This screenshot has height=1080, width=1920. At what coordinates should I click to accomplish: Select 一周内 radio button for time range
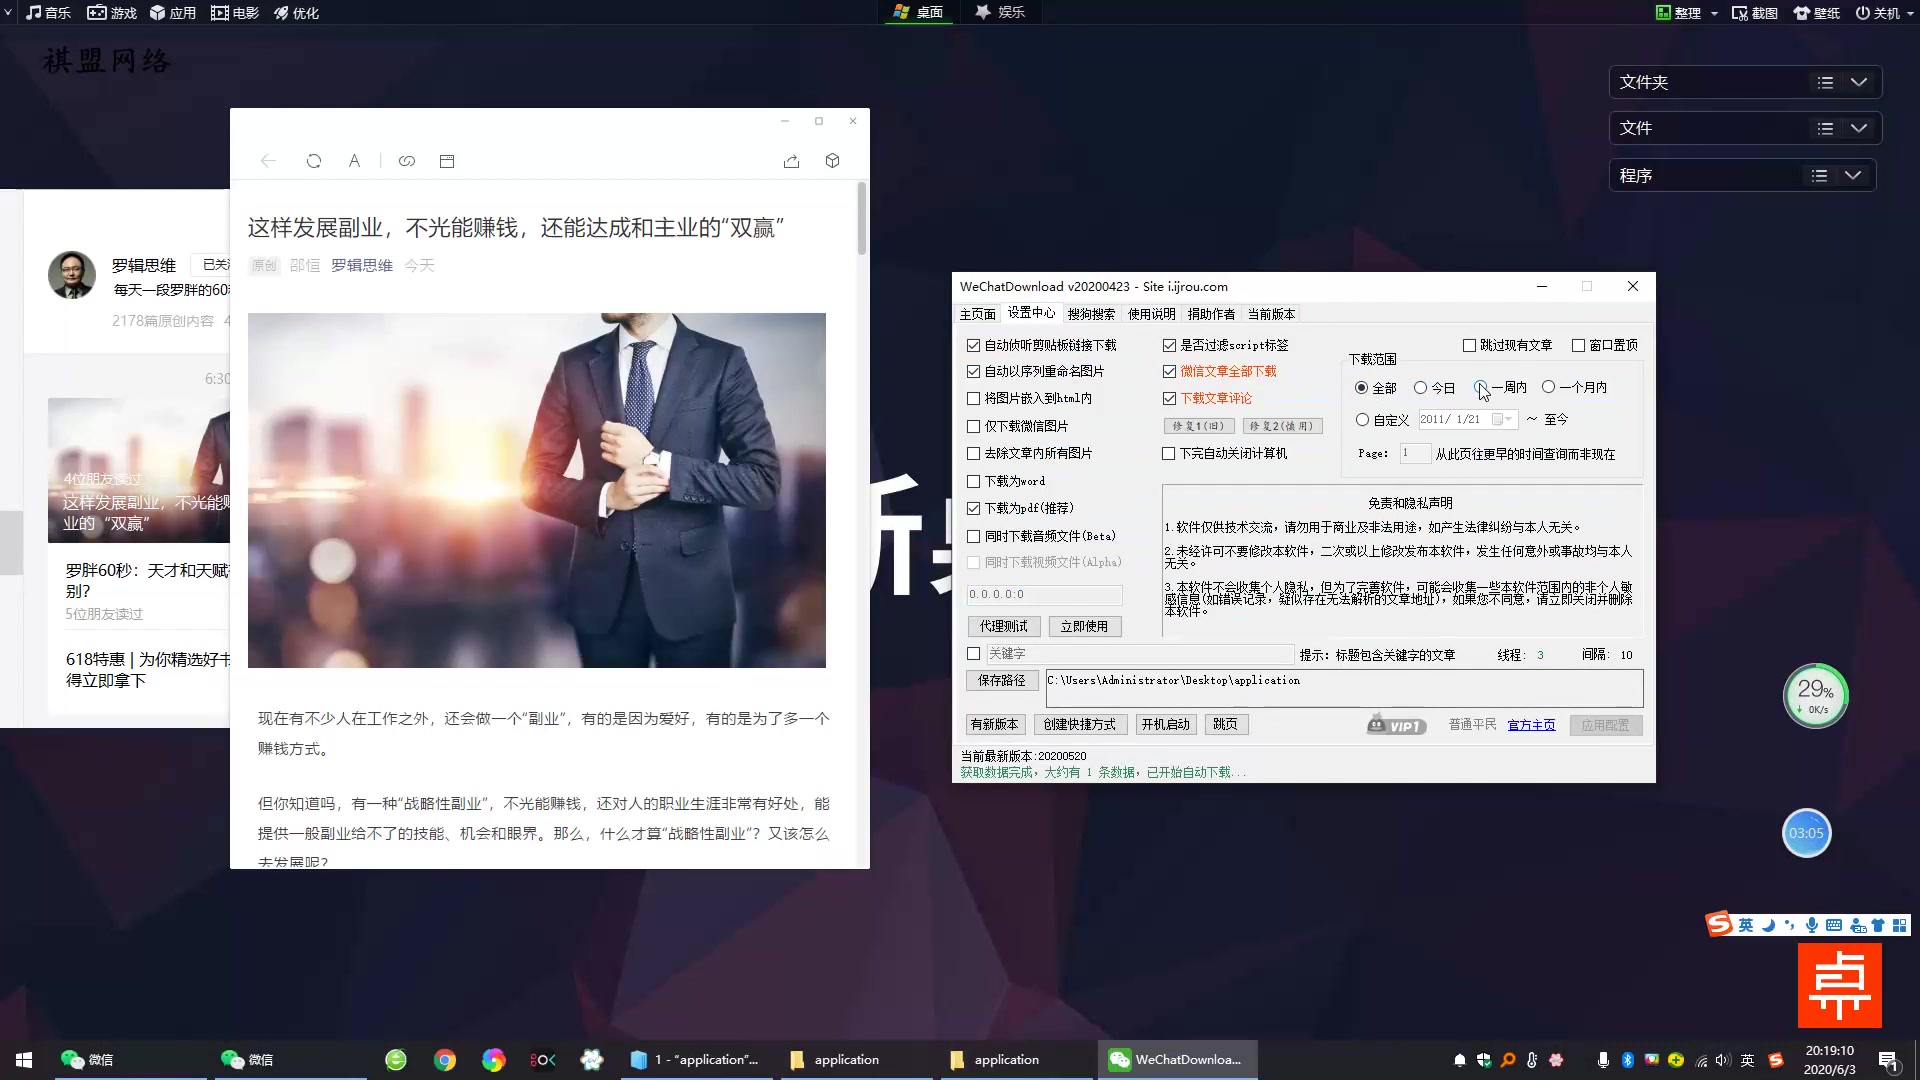click(x=1480, y=386)
